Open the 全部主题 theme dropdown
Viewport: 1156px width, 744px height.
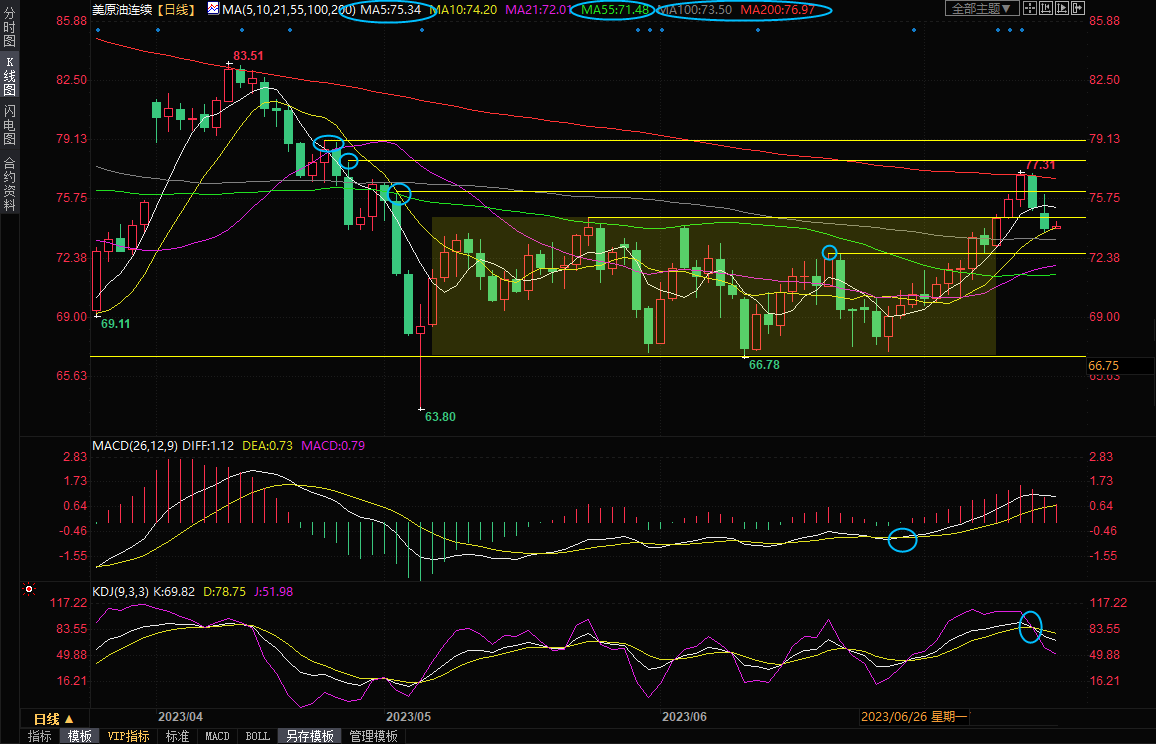[x=981, y=9]
